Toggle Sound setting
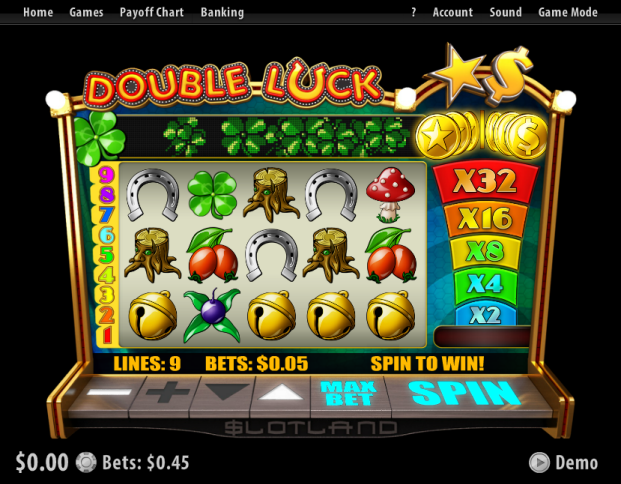Viewport: 621px width, 484px height. (x=505, y=12)
